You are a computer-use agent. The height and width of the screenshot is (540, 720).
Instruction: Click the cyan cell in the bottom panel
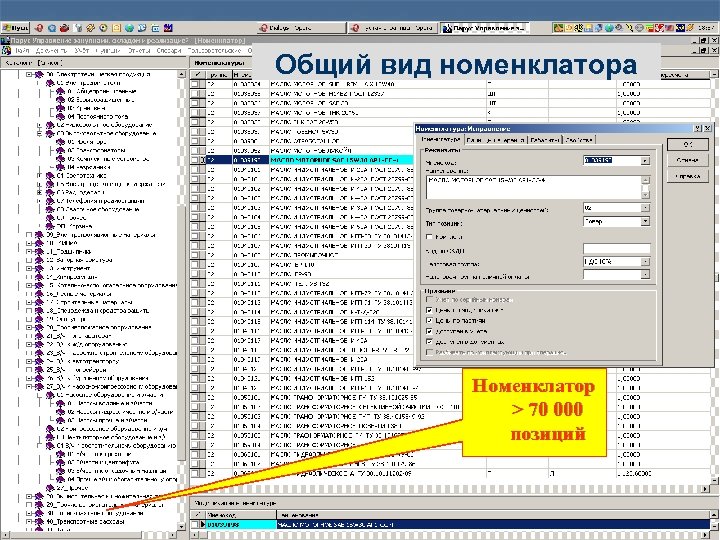click(241, 524)
